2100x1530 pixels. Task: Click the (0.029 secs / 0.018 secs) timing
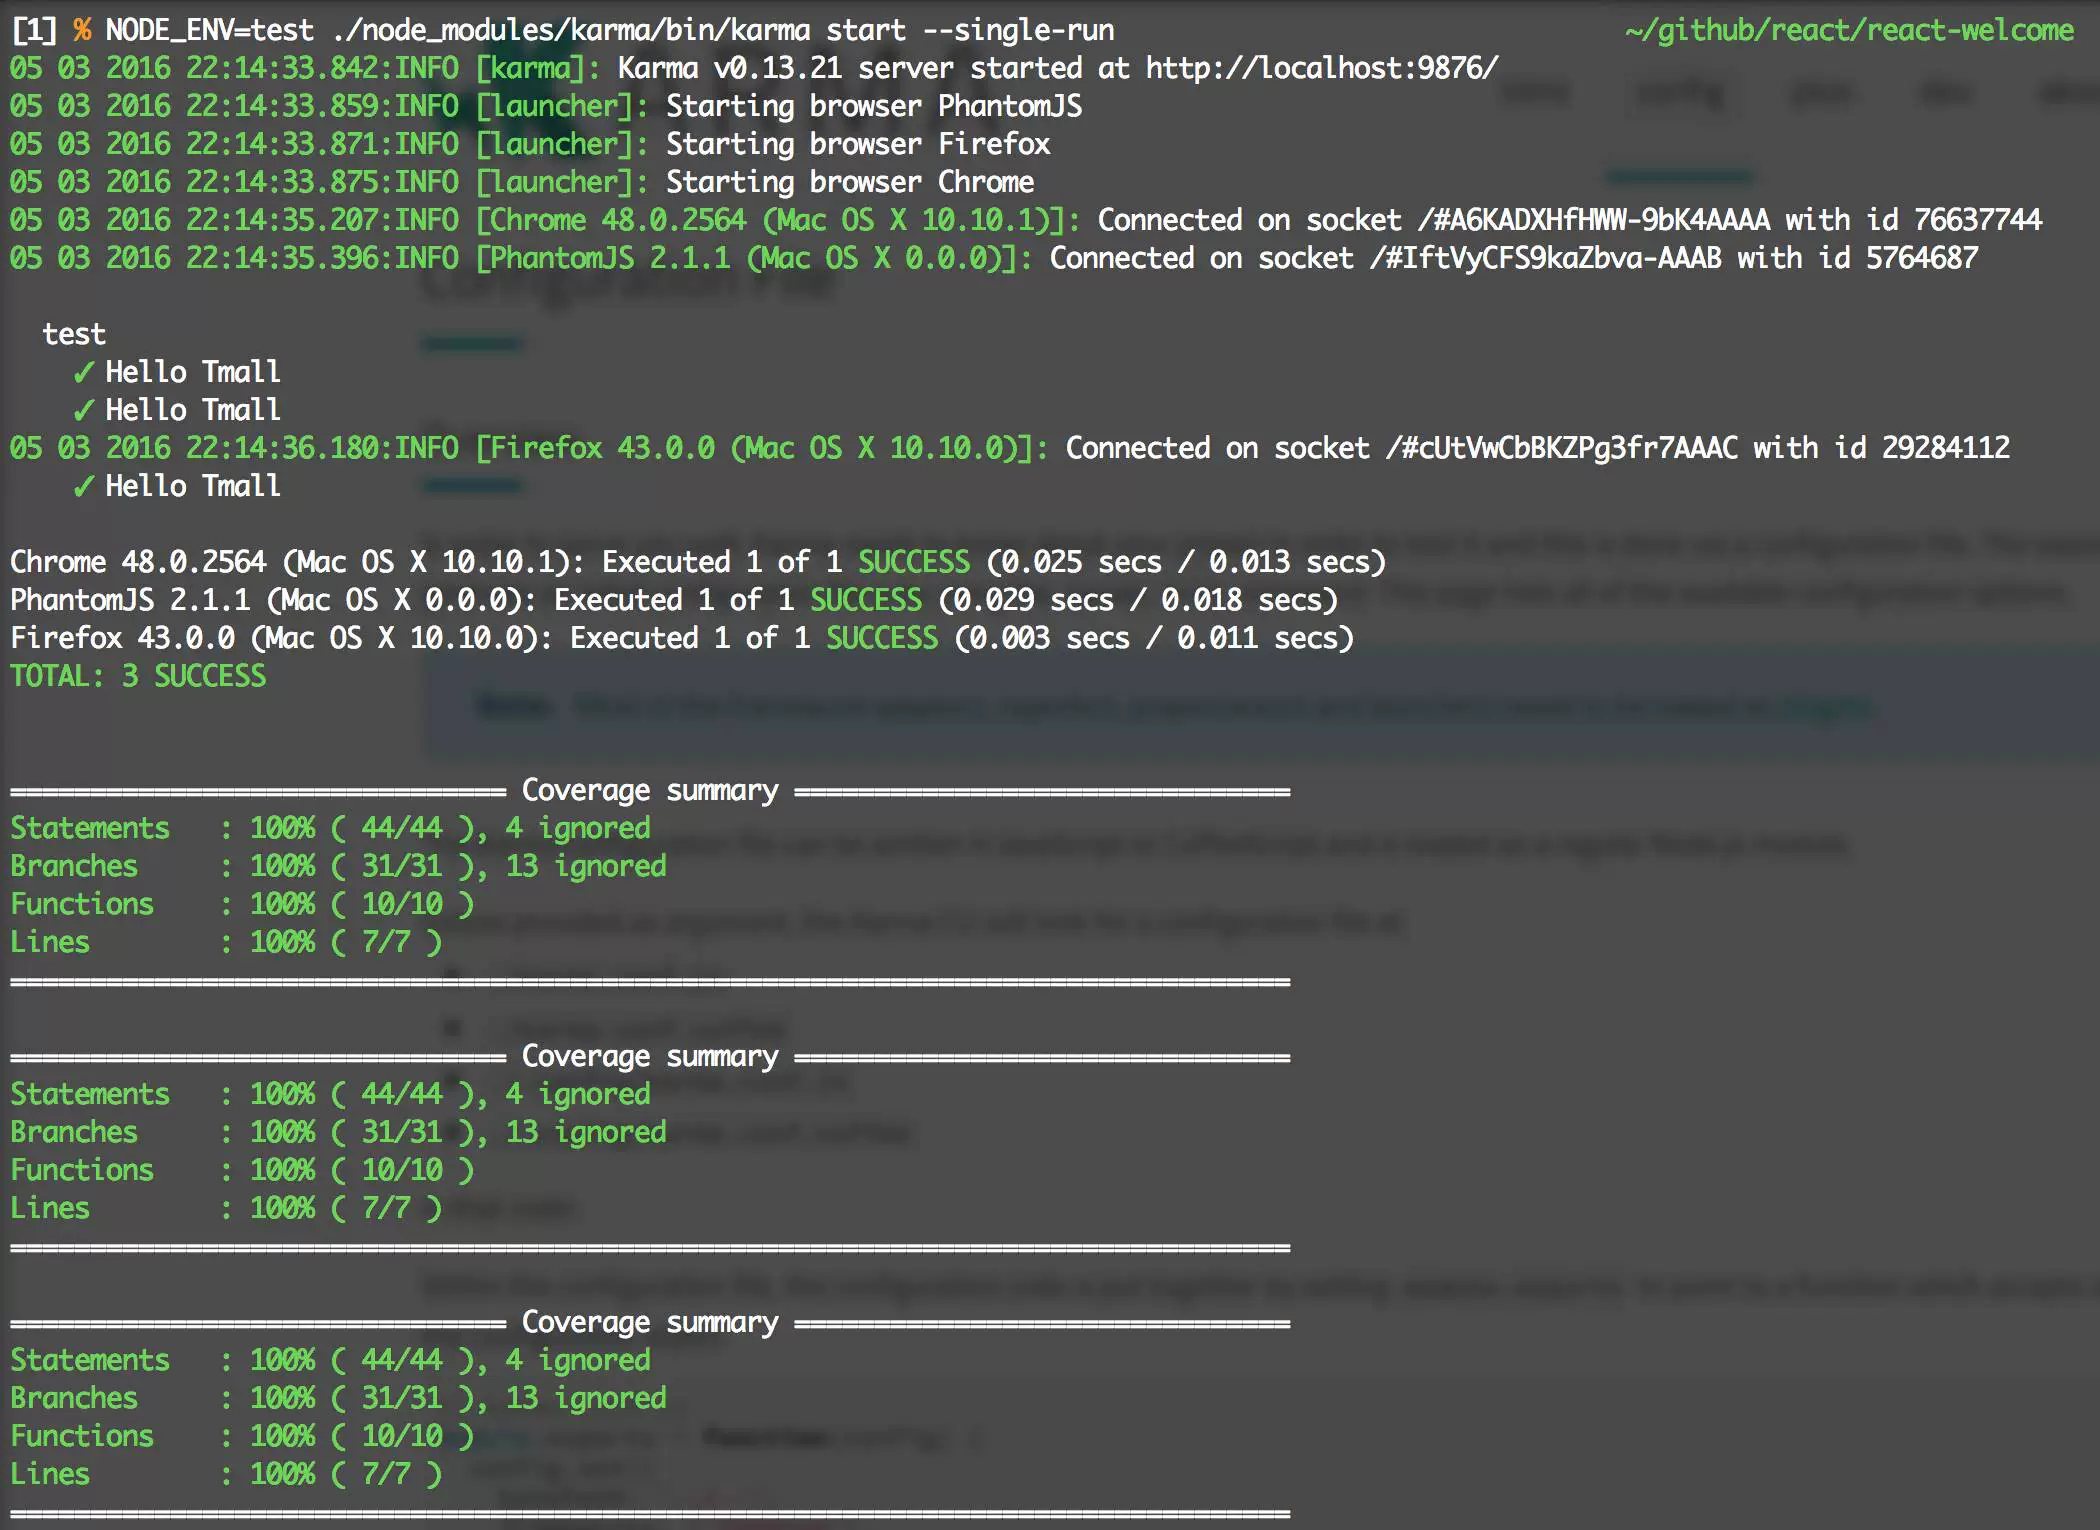[x=1138, y=600]
